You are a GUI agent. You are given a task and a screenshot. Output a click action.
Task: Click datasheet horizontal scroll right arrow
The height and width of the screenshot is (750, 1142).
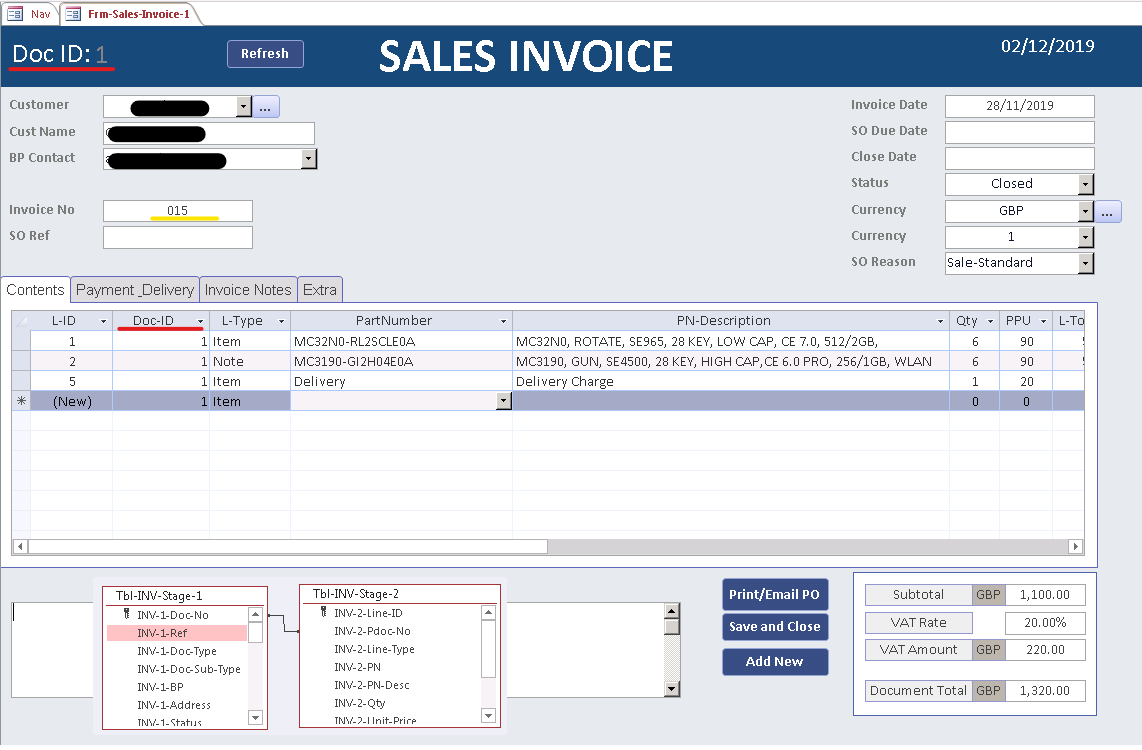1075,546
